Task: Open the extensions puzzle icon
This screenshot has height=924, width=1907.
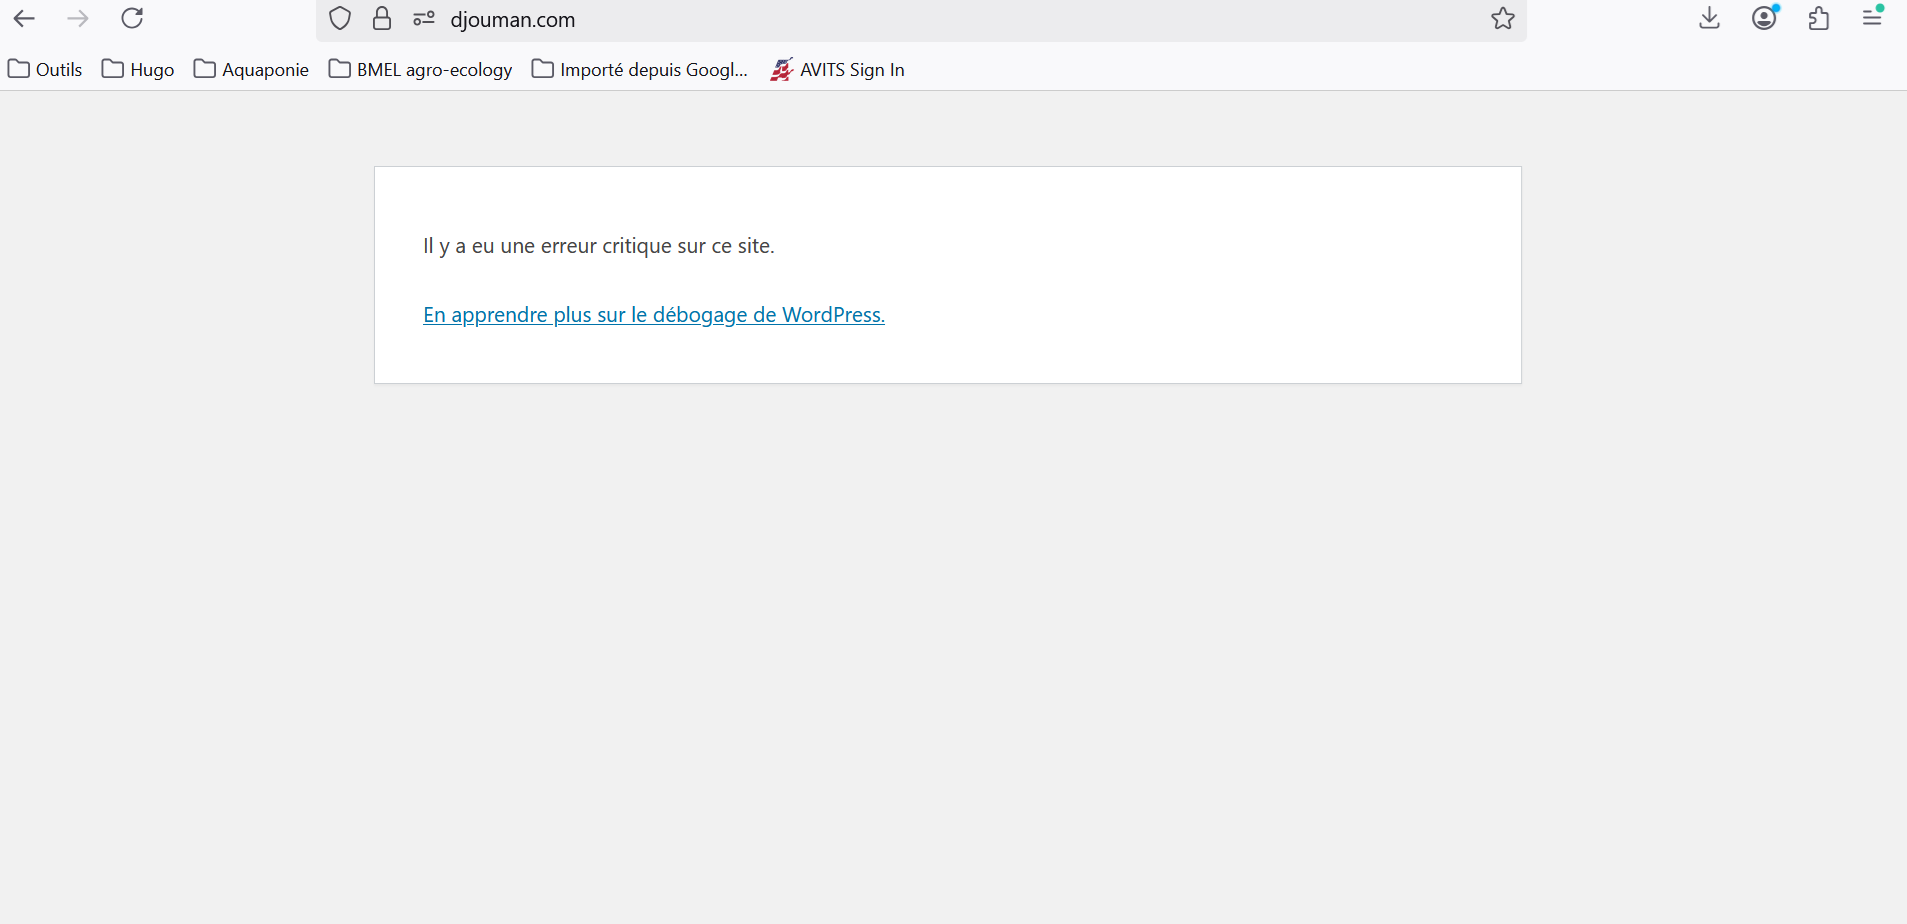Action: coord(1819,19)
